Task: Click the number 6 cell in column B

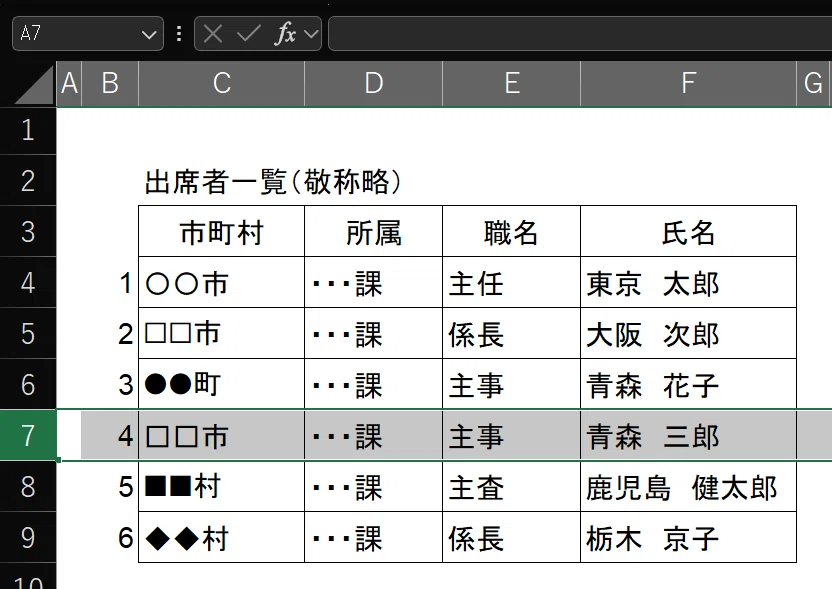Action: pos(110,537)
